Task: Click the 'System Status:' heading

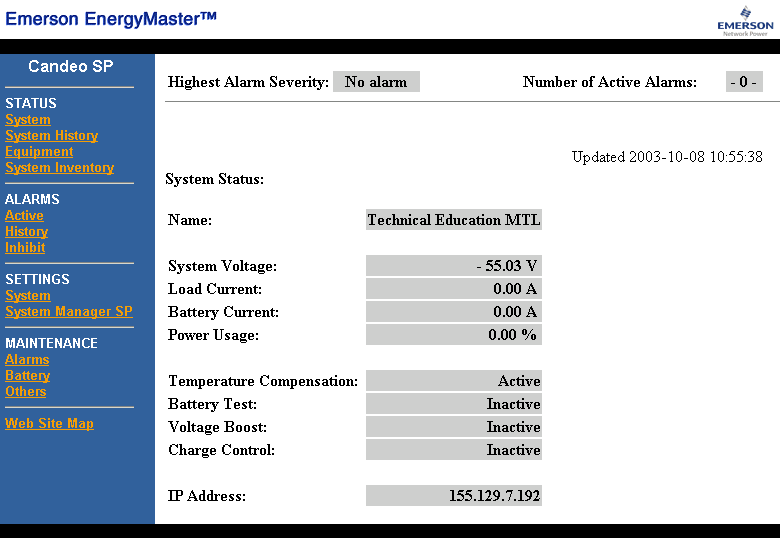Action: point(215,179)
